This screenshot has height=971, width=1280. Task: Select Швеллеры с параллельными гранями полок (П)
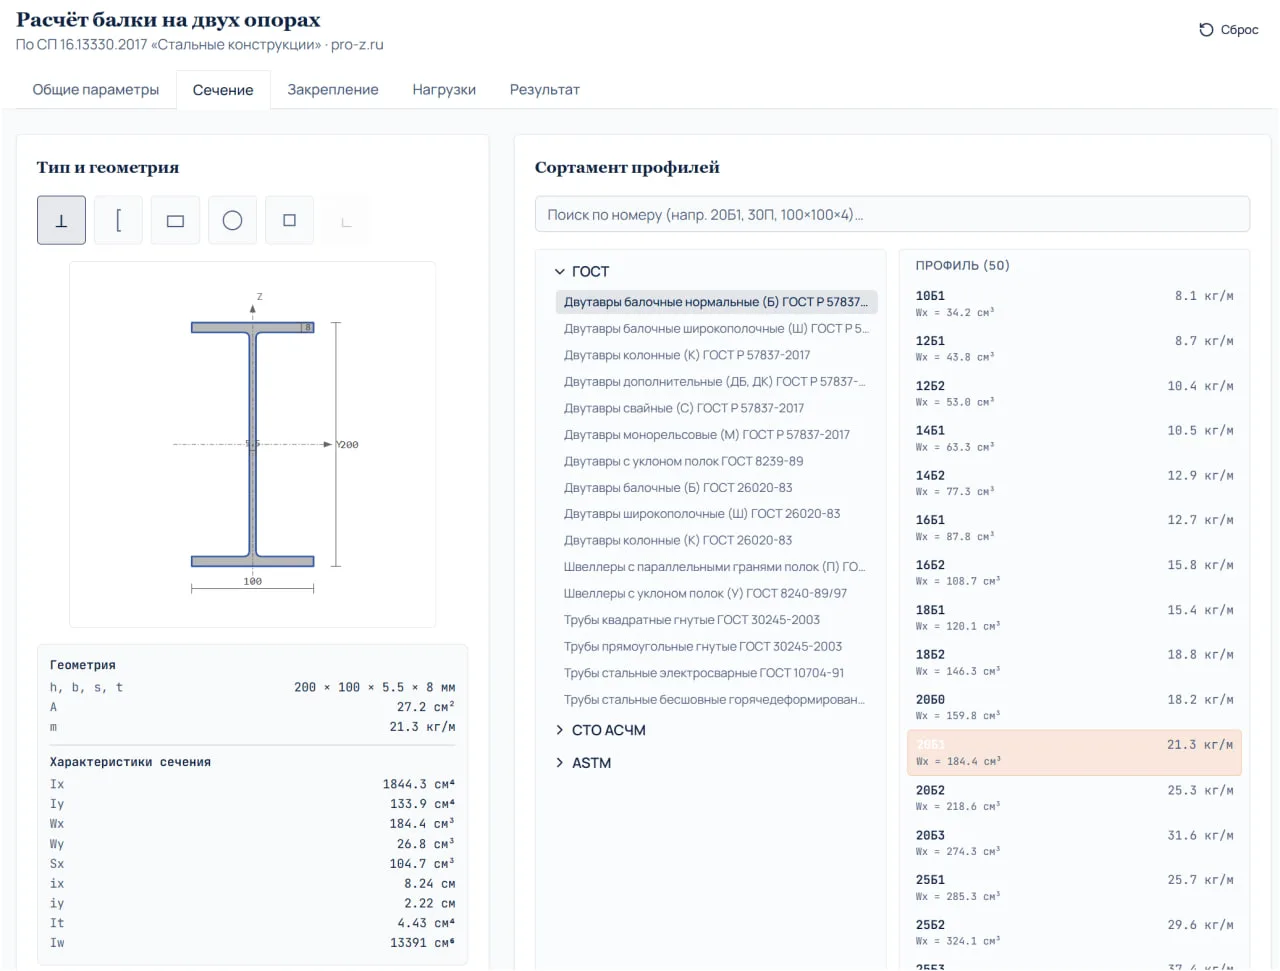(716, 567)
